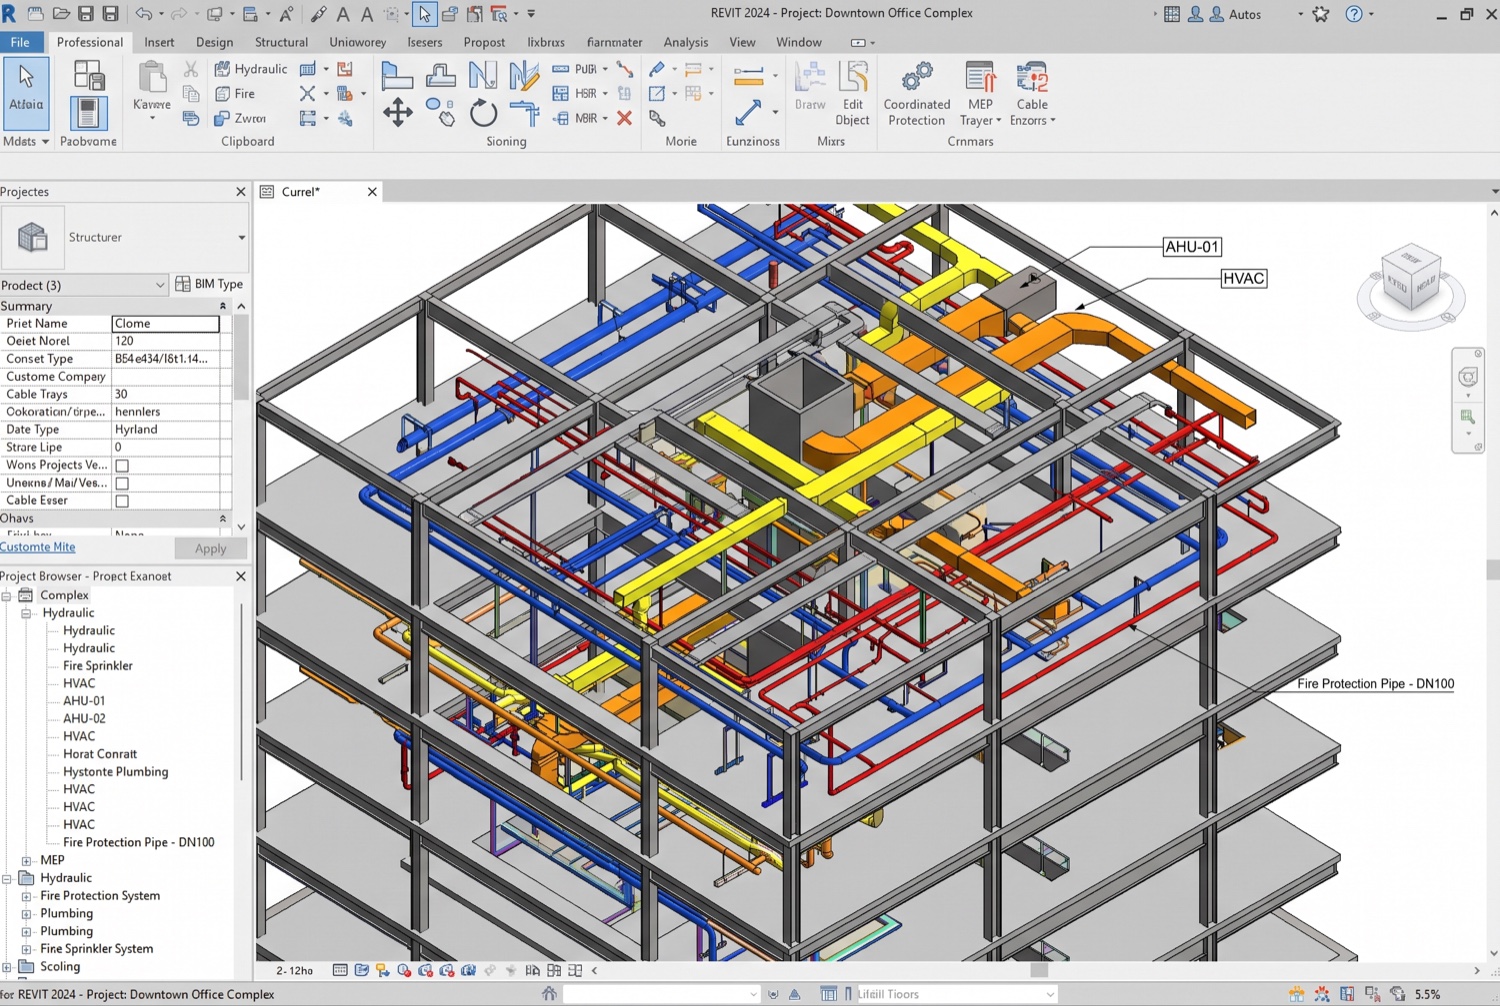Open the File menu

click(20, 42)
